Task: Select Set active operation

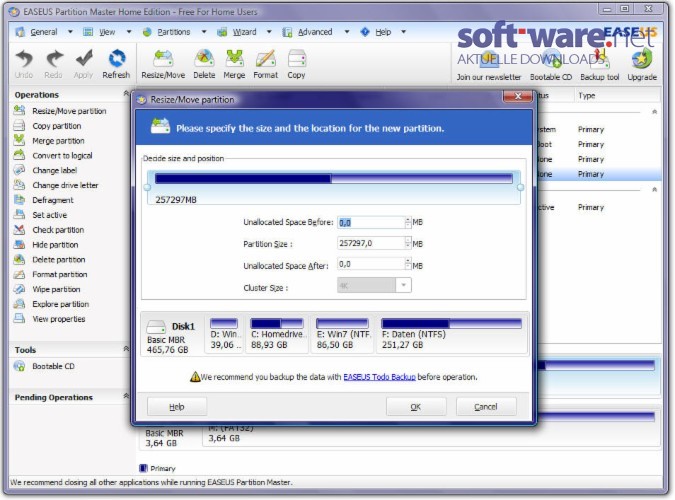Action: (40, 215)
